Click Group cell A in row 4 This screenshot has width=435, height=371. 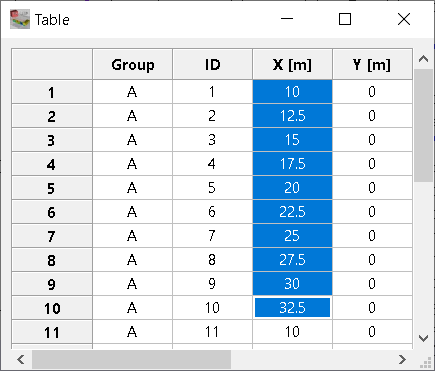pos(133,164)
